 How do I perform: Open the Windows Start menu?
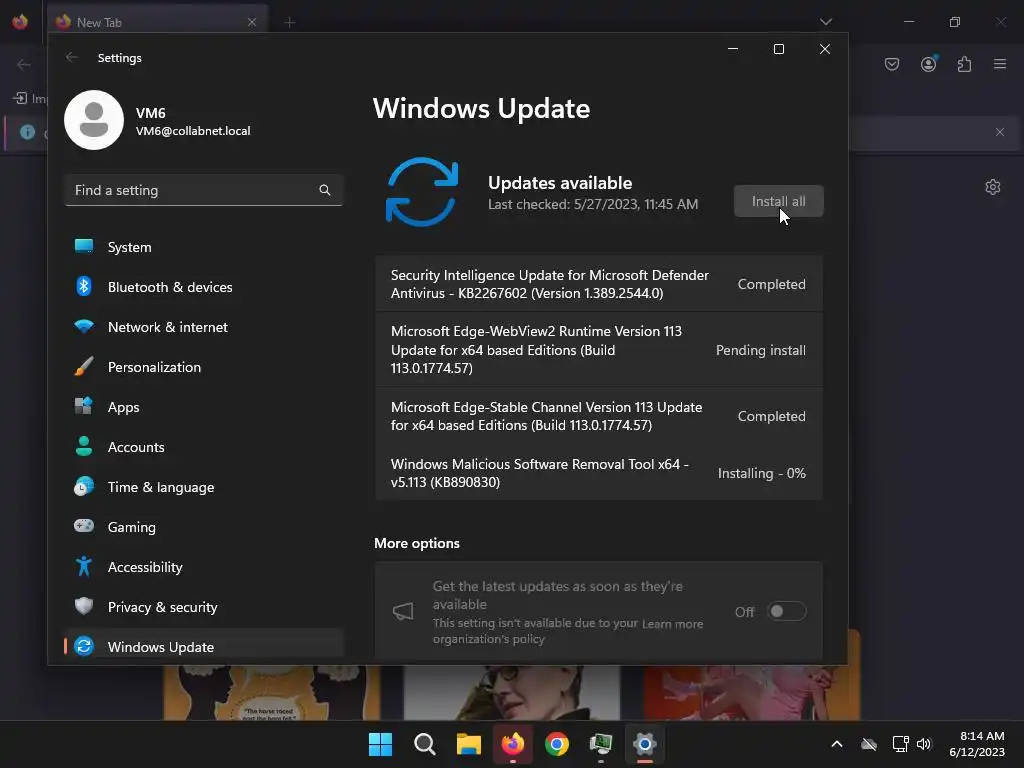click(380, 744)
